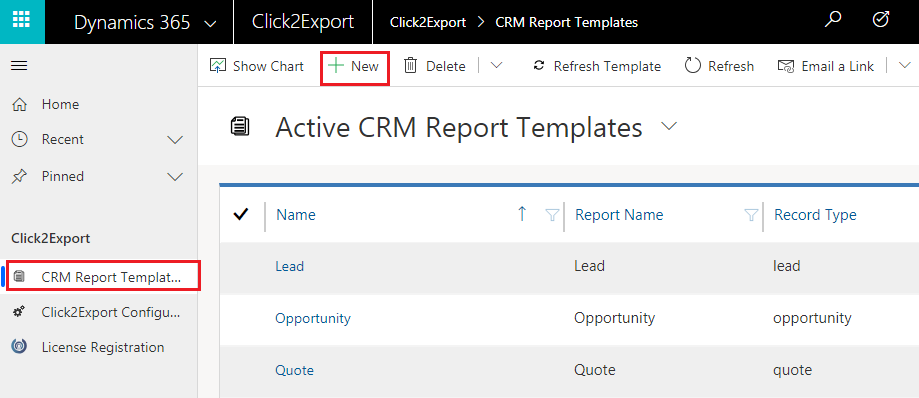Expand the Recent chevron

point(175,140)
